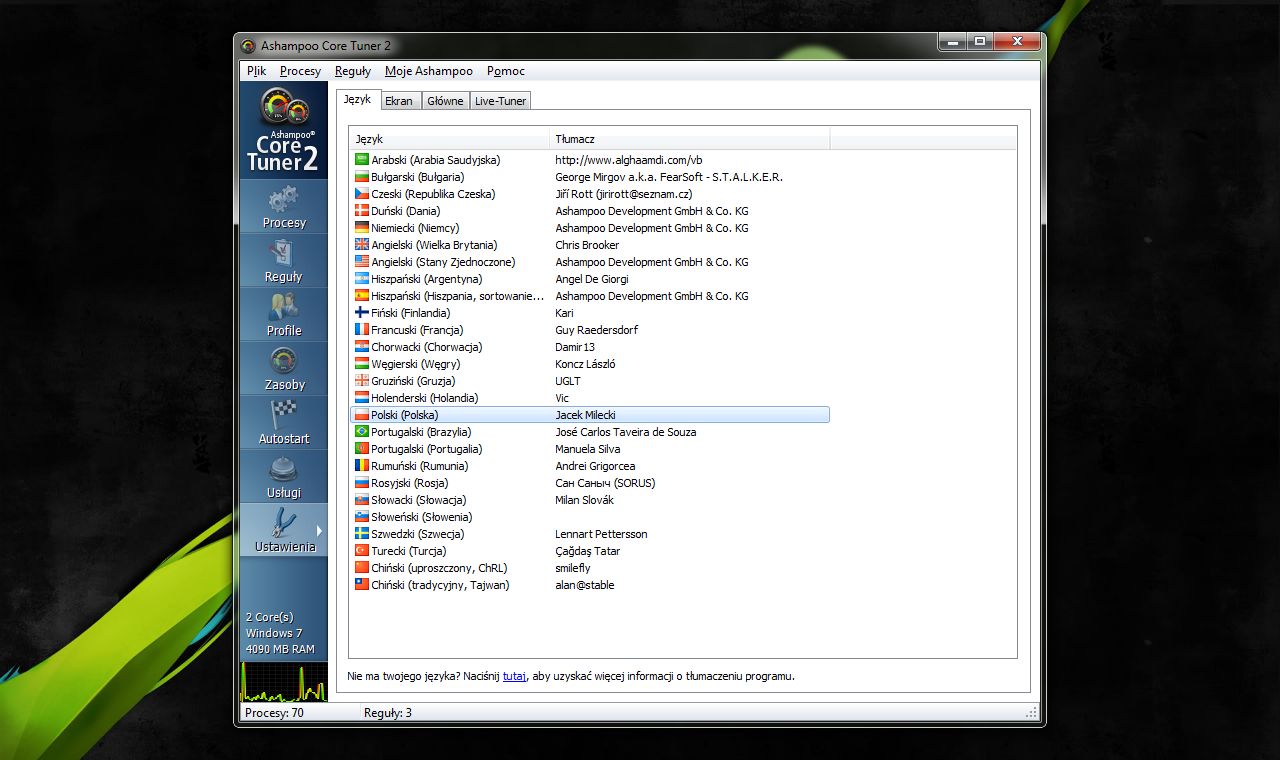Select Holenderski (Holandia) language
This screenshot has height=760, width=1280.
point(590,398)
